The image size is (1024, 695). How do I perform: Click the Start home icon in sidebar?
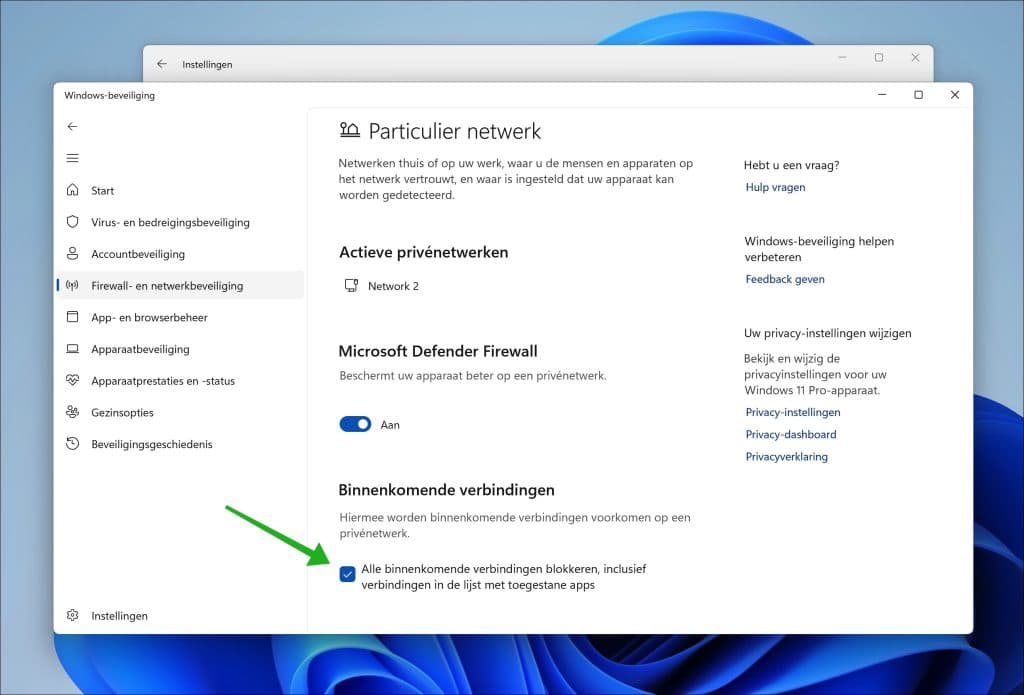[x=72, y=190]
